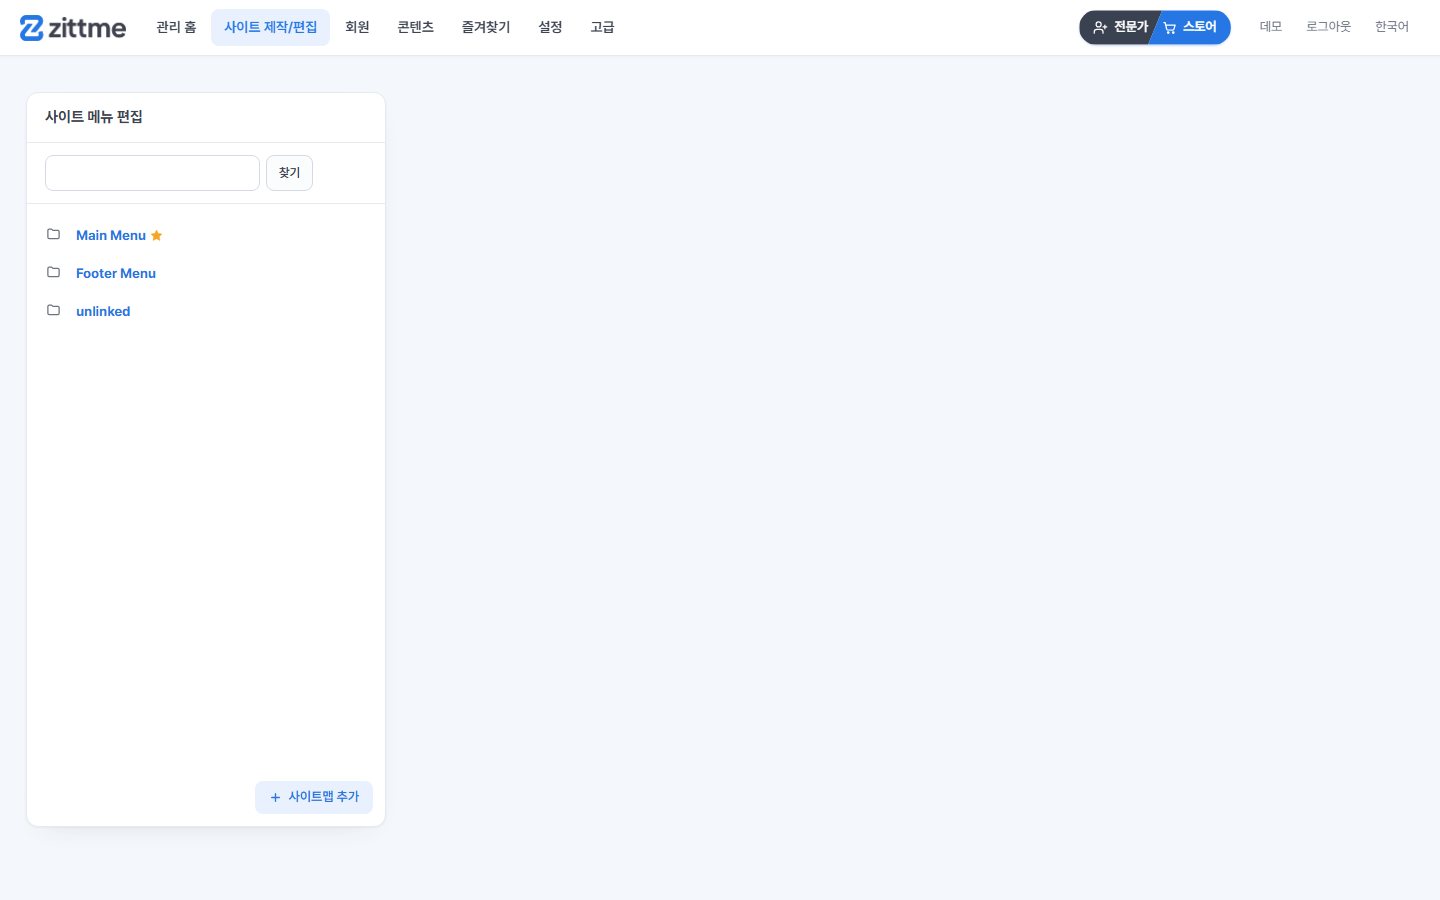
Task: Click the folder icon beside unlinked
Action: tap(54, 310)
